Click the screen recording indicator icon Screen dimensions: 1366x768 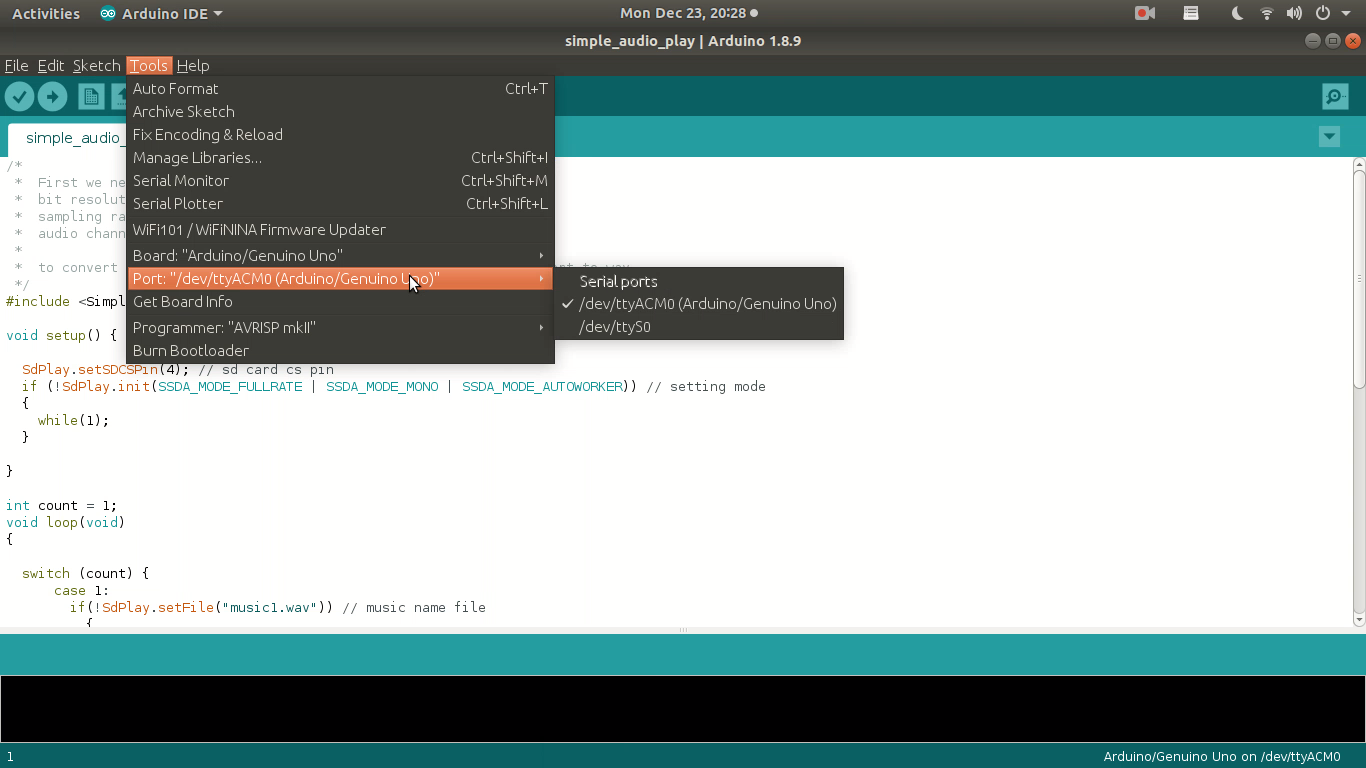point(1145,14)
